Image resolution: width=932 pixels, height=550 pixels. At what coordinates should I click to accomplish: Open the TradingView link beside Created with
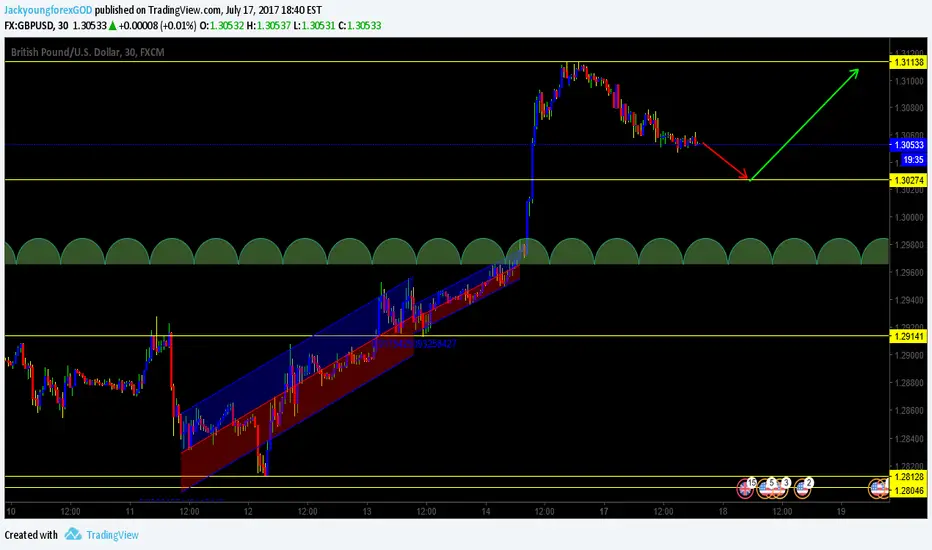pos(112,535)
